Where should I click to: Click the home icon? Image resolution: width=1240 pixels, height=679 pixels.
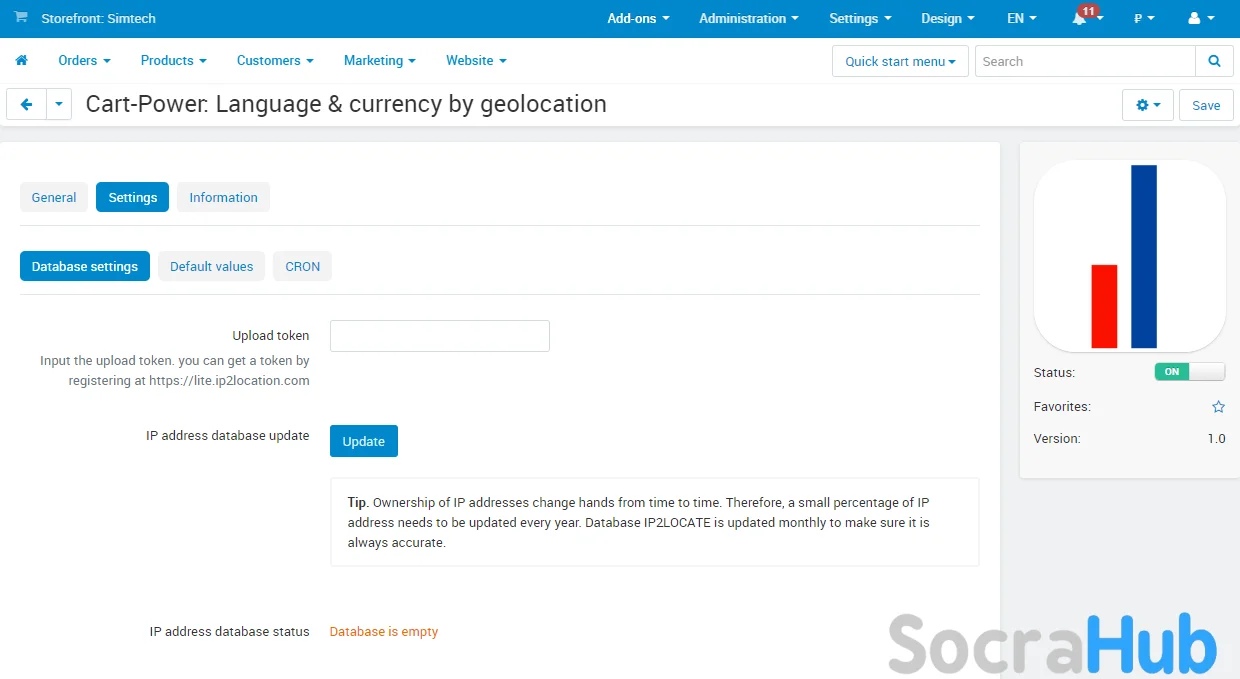pyautogui.click(x=21, y=61)
